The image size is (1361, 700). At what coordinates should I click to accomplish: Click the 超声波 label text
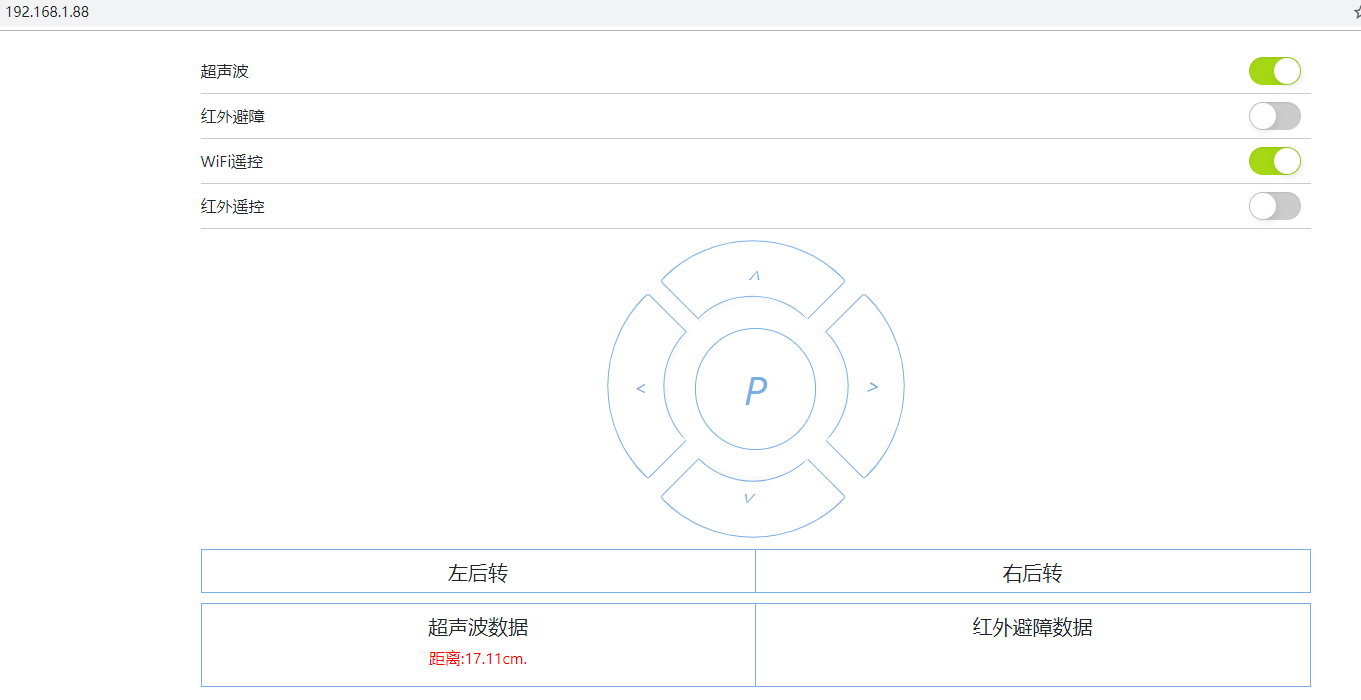click(224, 71)
